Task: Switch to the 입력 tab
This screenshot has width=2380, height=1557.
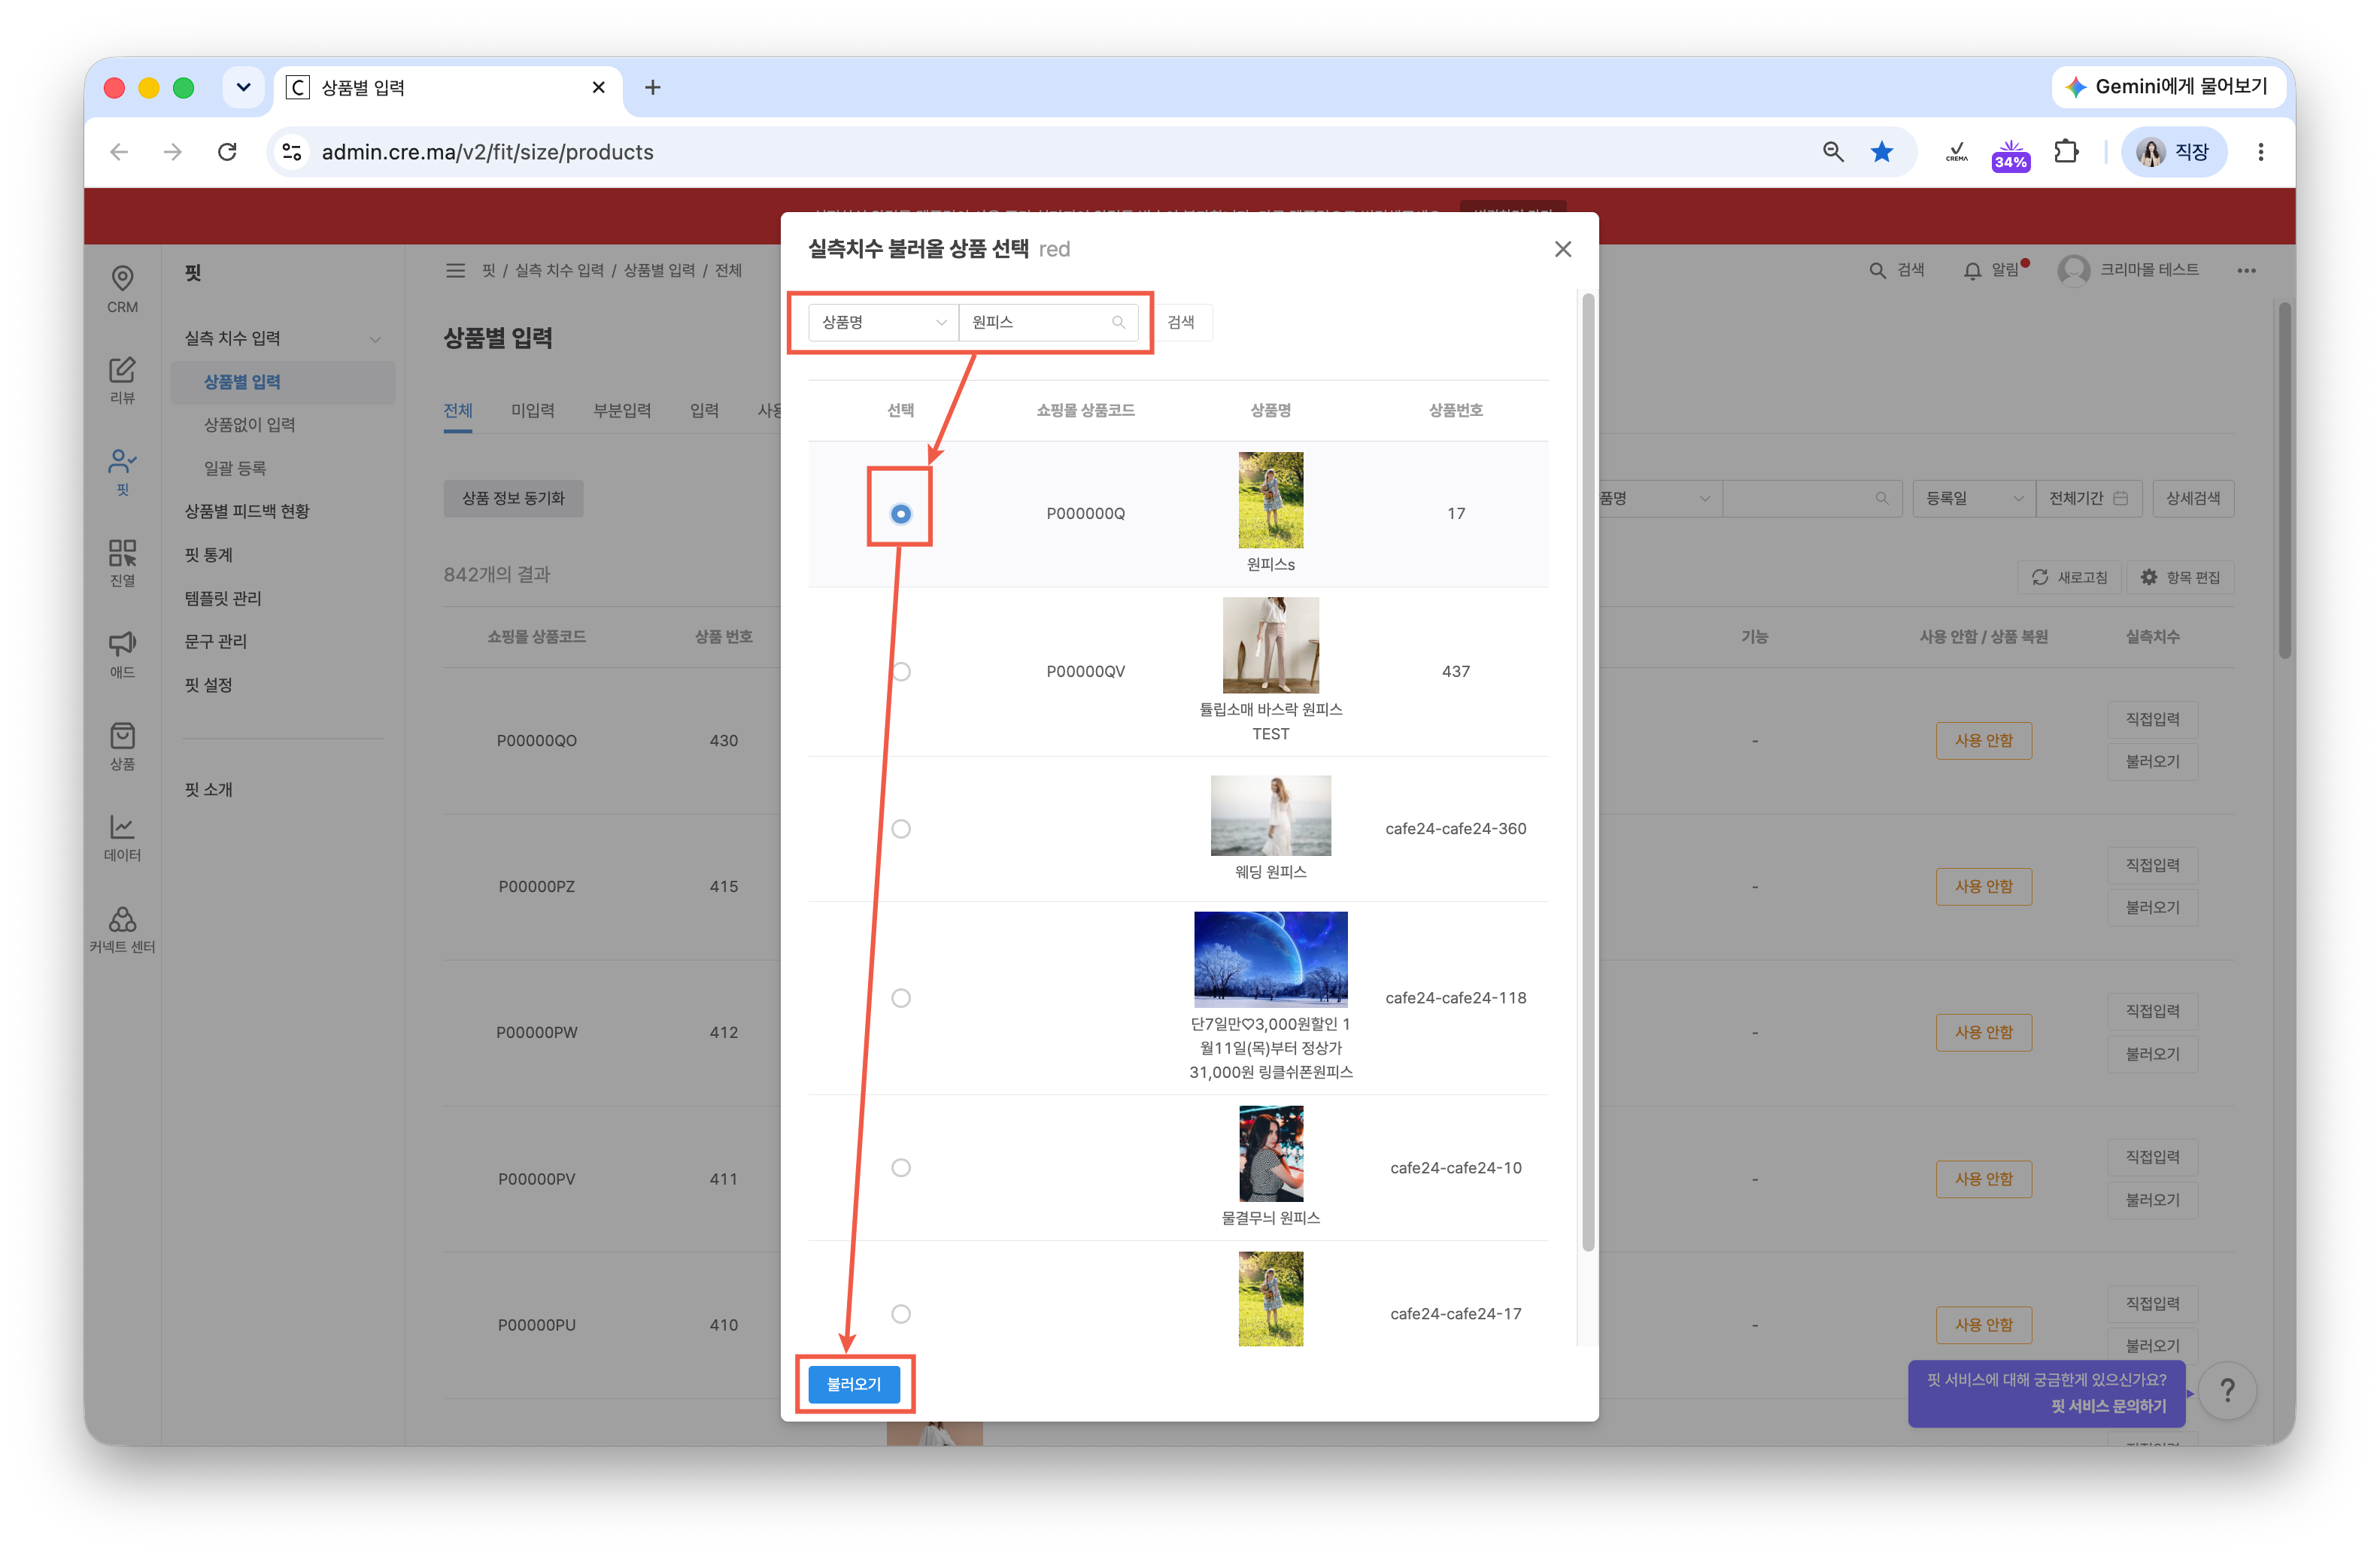Action: point(704,411)
